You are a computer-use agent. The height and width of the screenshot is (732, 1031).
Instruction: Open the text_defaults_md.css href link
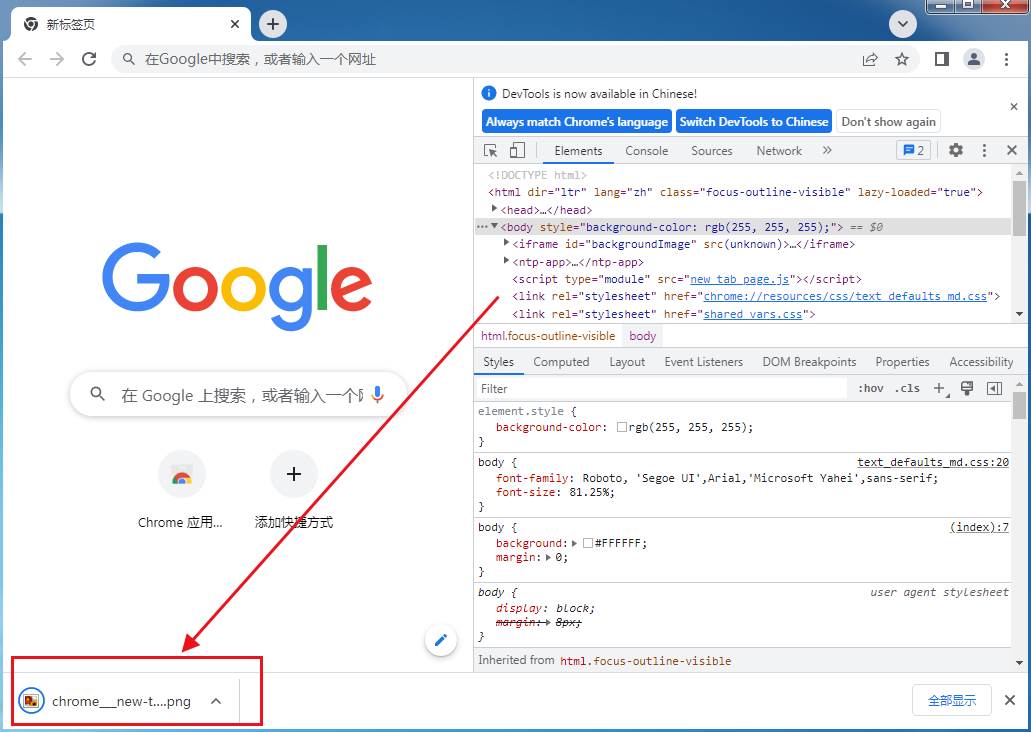(x=845, y=296)
